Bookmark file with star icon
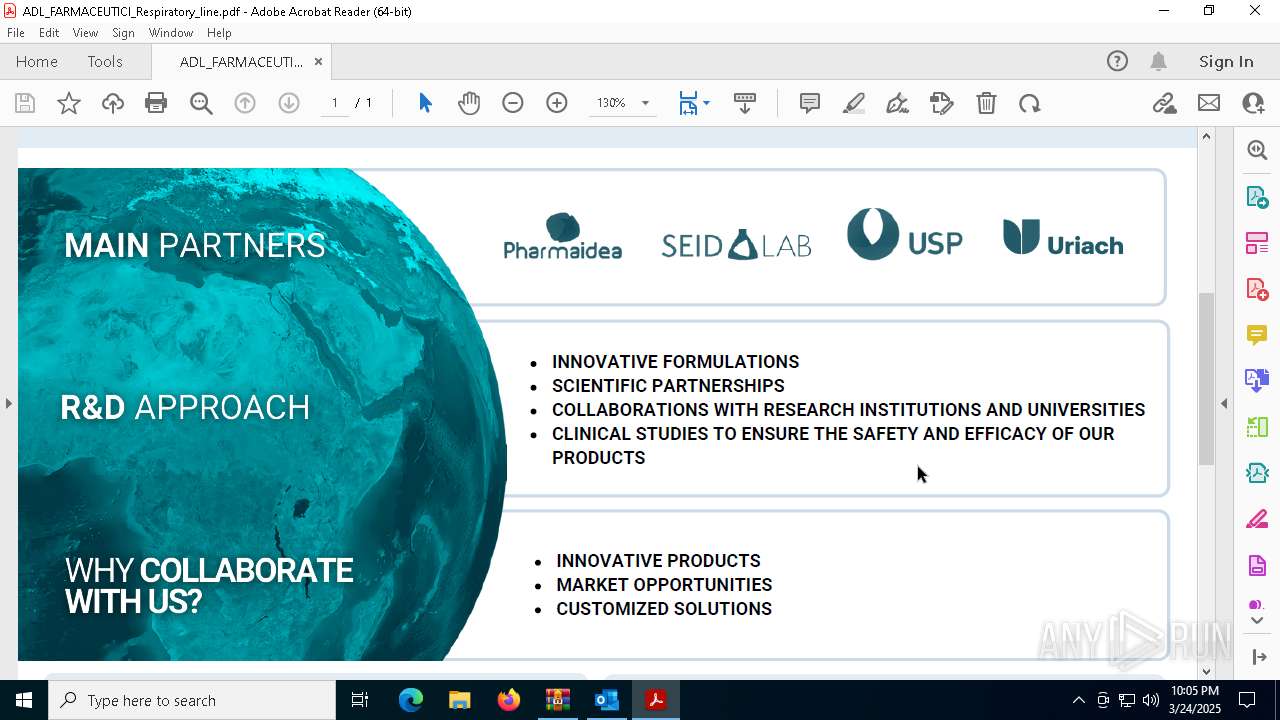 69,103
